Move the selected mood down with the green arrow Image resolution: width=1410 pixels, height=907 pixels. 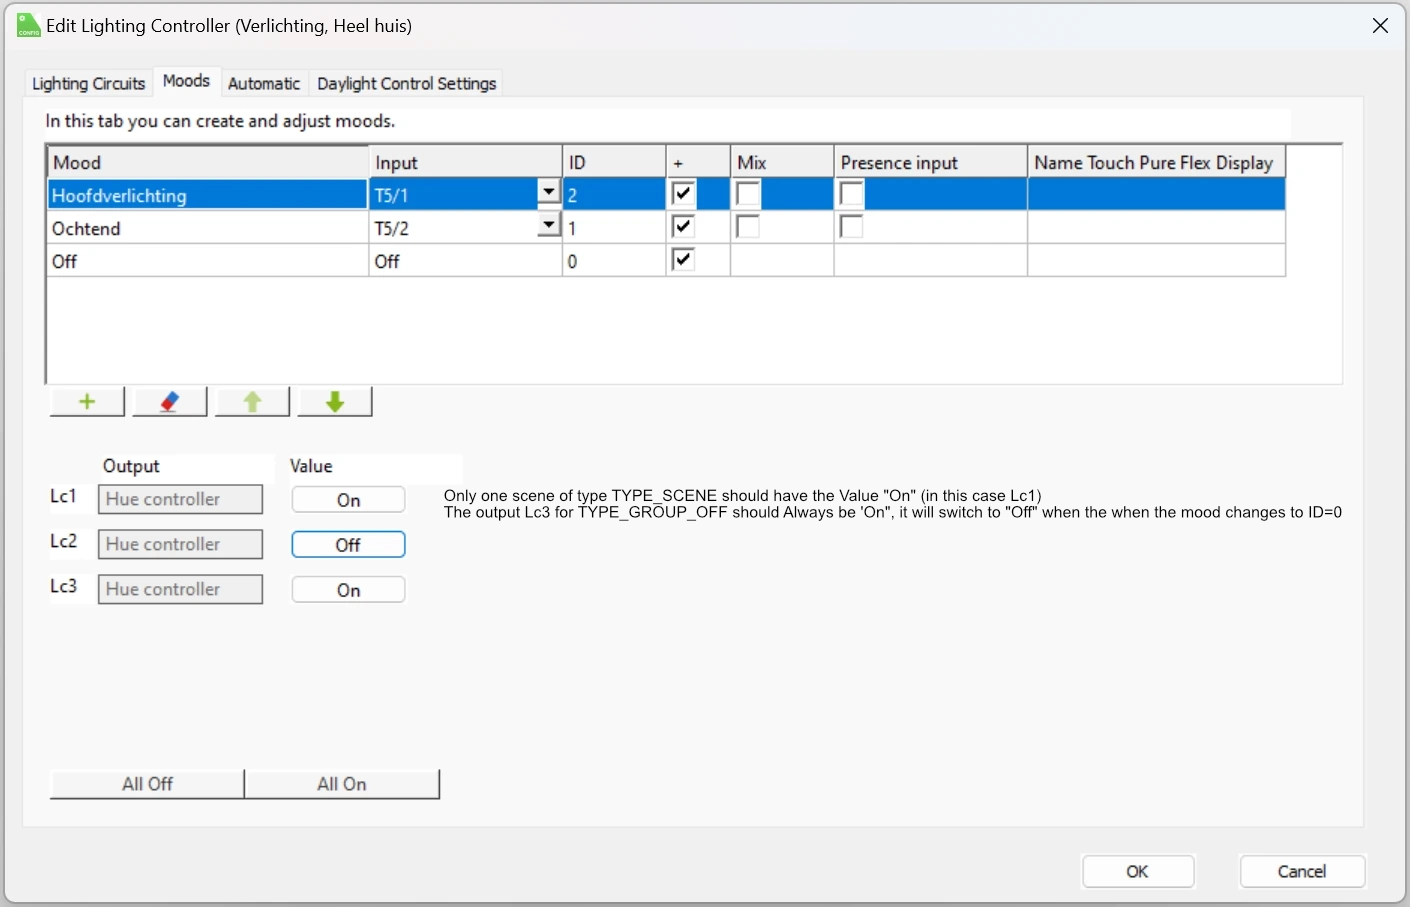pyautogui.click(x=334, y=401)
